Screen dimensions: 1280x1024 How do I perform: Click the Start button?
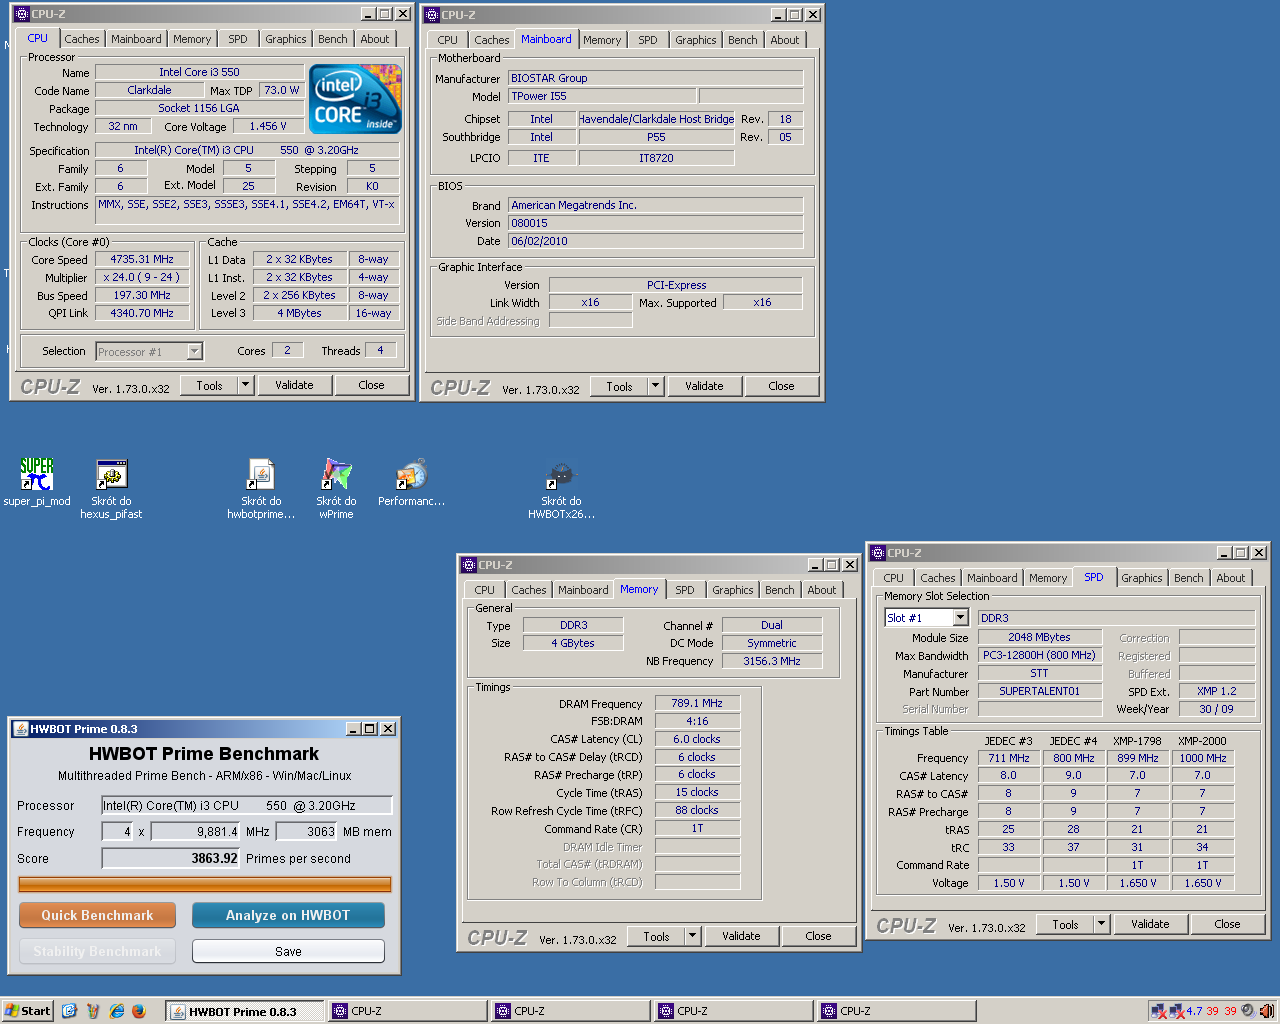pos(27,1011)
